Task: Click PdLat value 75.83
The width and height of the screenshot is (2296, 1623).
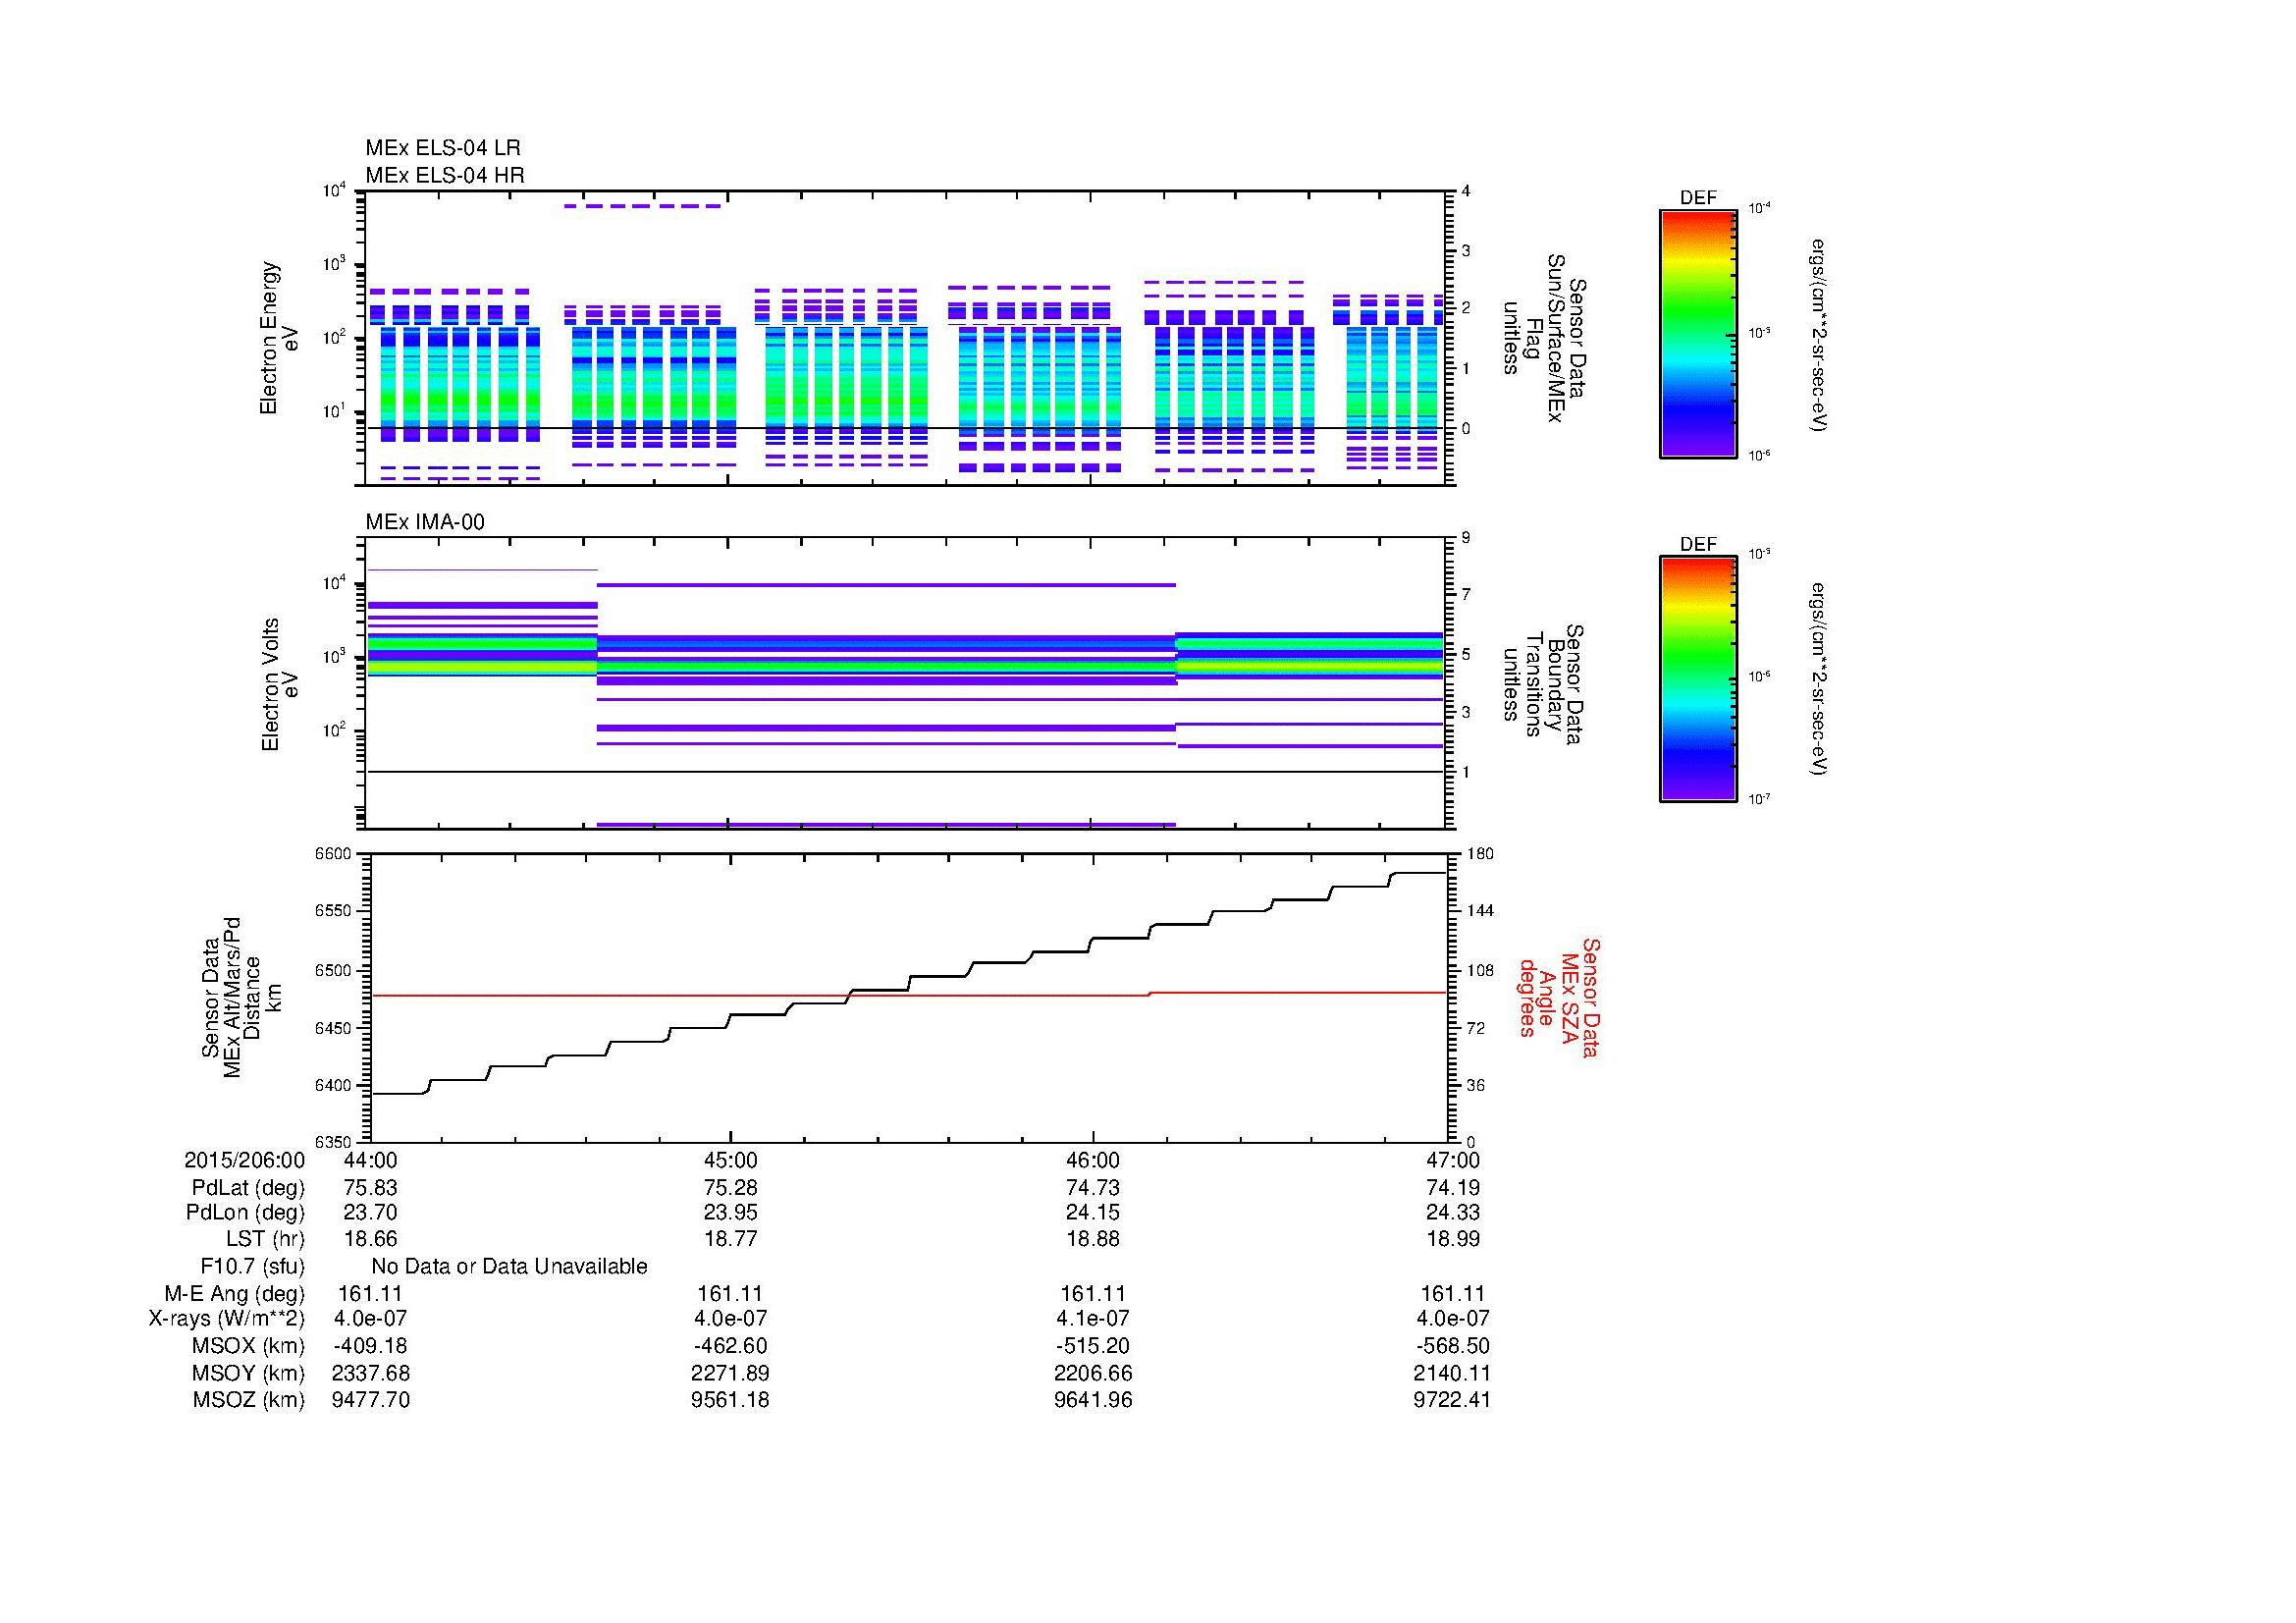Action: click(x=370, y=1188)
